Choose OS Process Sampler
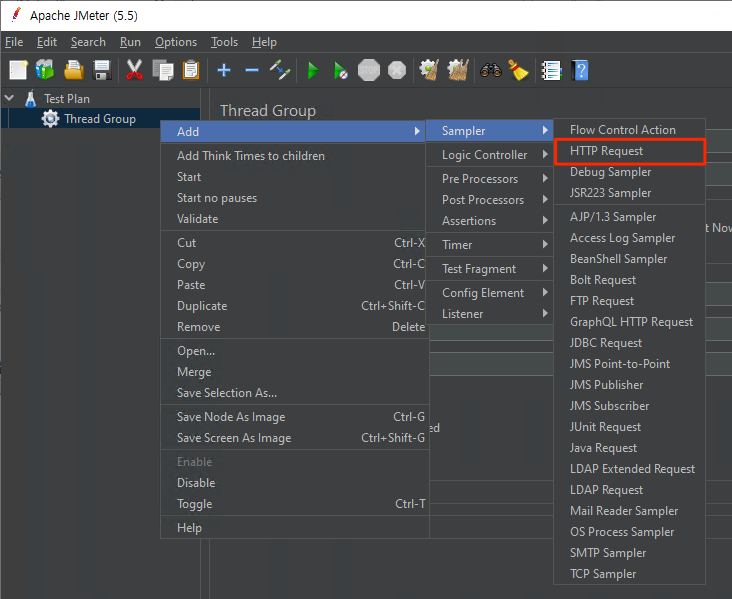The image size is (732, 599). coord(629,532)
